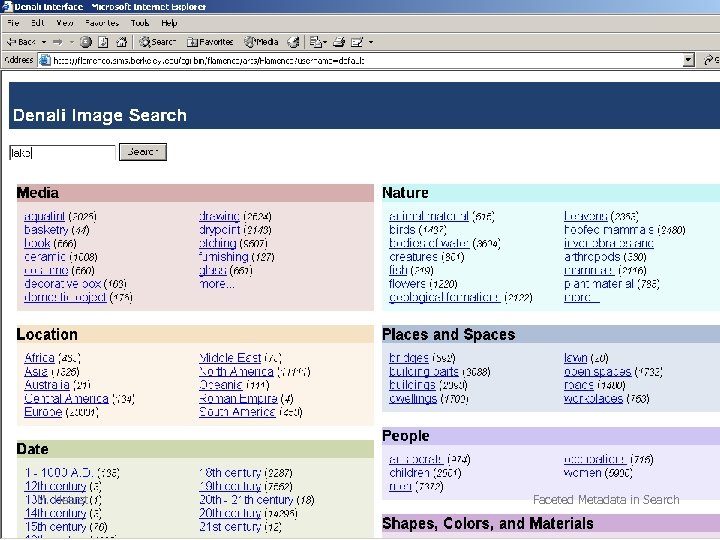Click the Stop loading icon

[85, 42]
